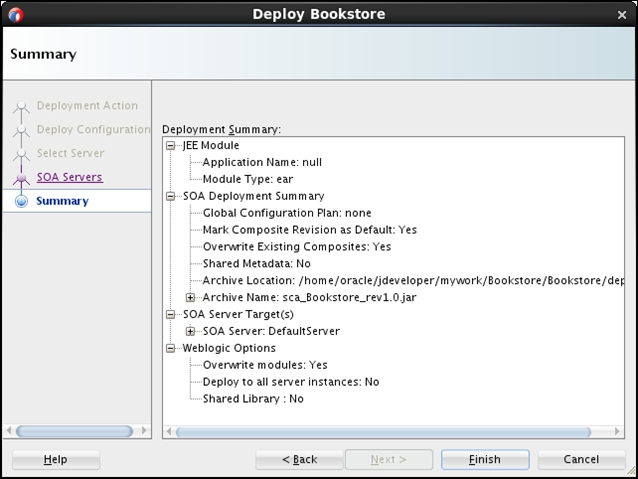Click the disabled Next > button
The height and width of the screenshot is (479, 638).
(389, 459)
